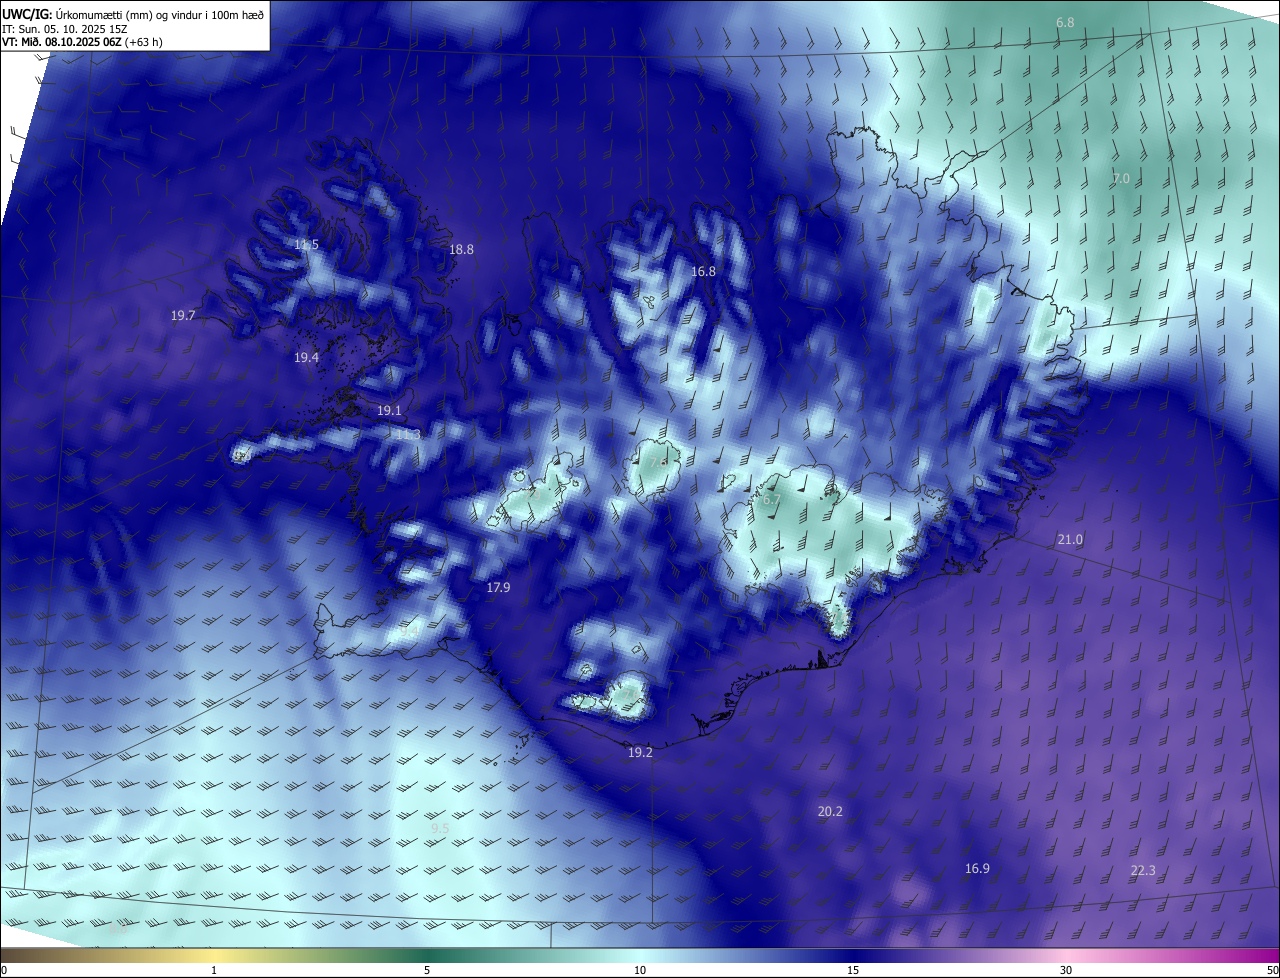The height and width of the screenshot is (978, 1280).
Task: Click the colour scale tick label 10
Action: click(x=640, y=970)
